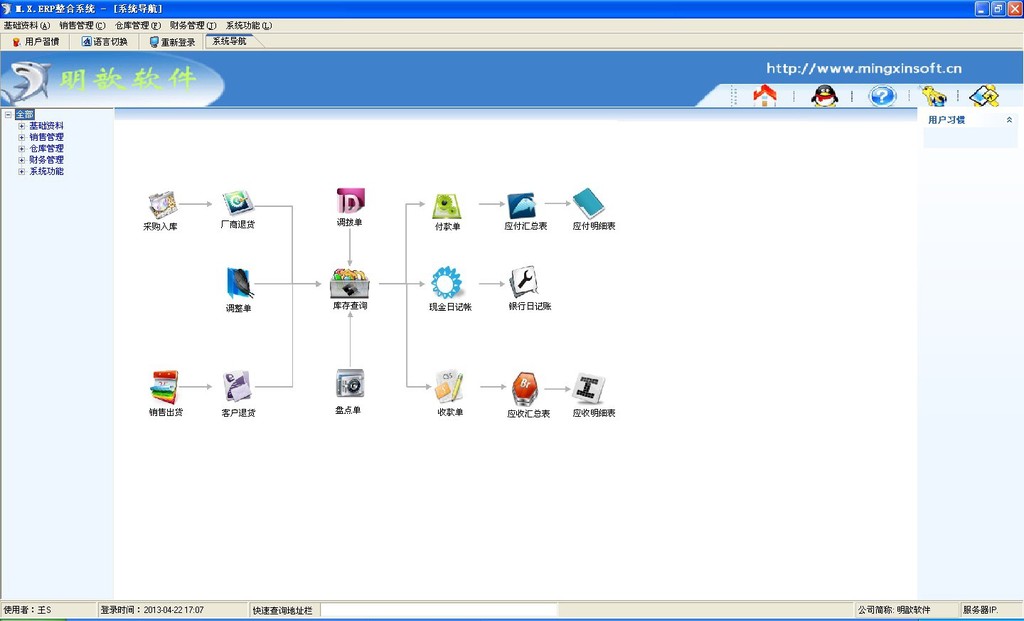The width and height of the screenshot is (1024, 621).
Task: Collapse the 全部 root tree node
Action: 8,115
